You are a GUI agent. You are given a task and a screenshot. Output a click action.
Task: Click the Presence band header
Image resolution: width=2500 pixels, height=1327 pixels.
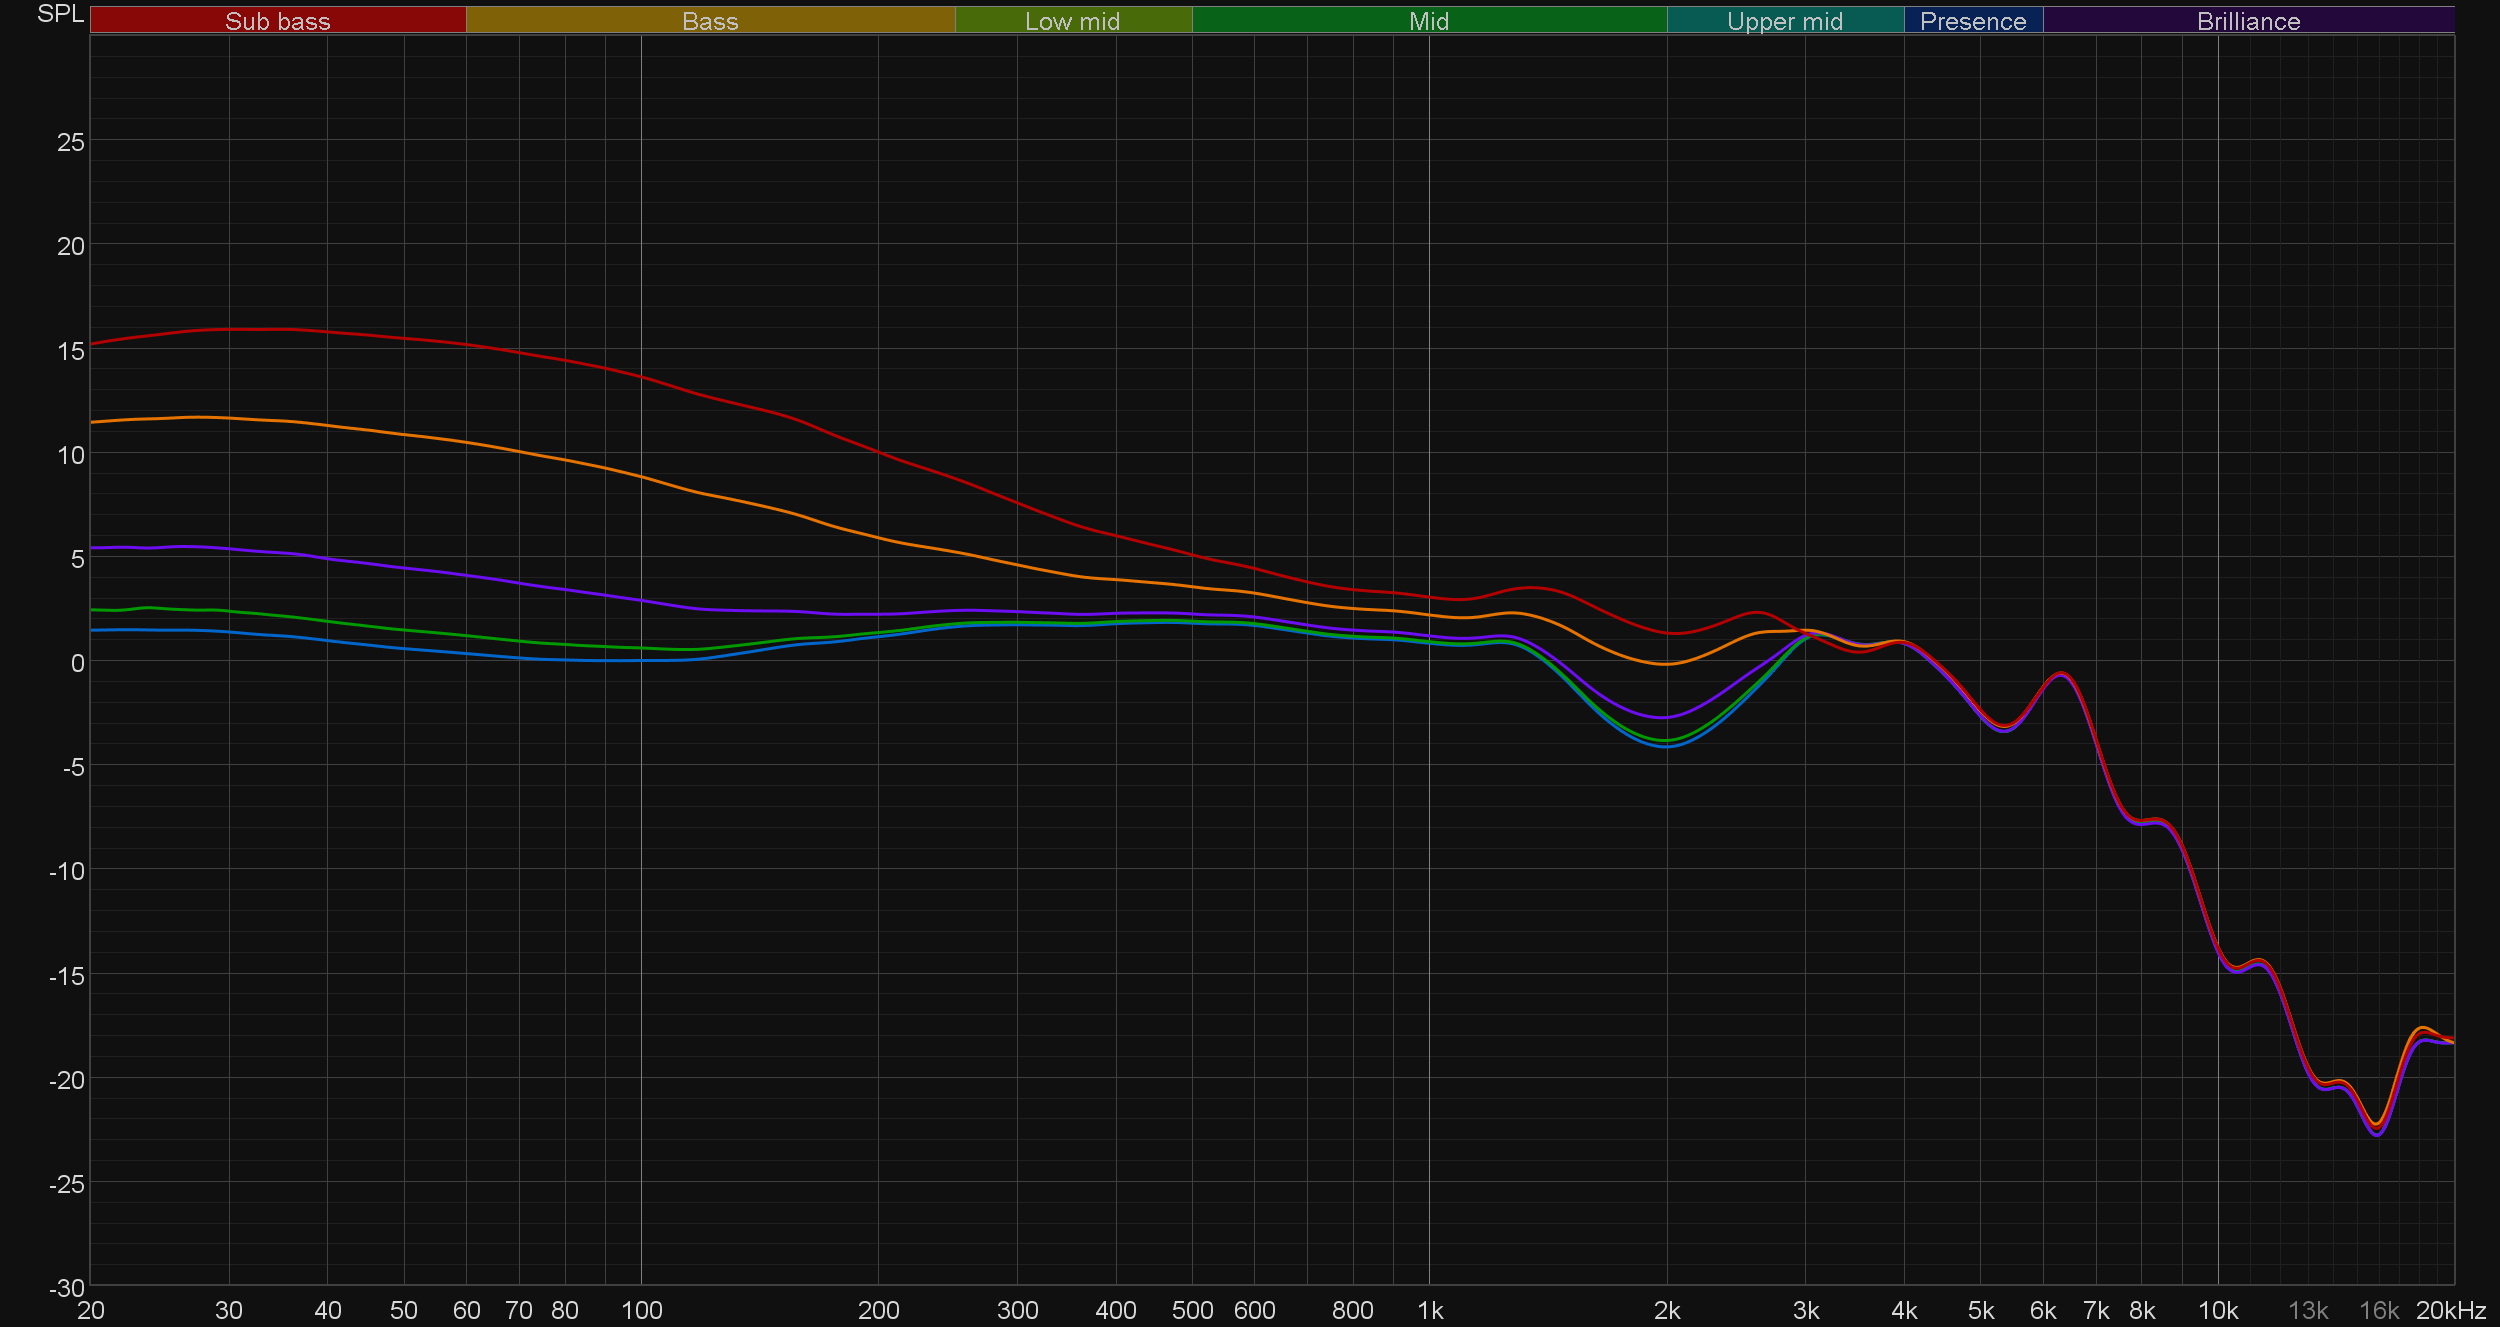click(1972, 21)
